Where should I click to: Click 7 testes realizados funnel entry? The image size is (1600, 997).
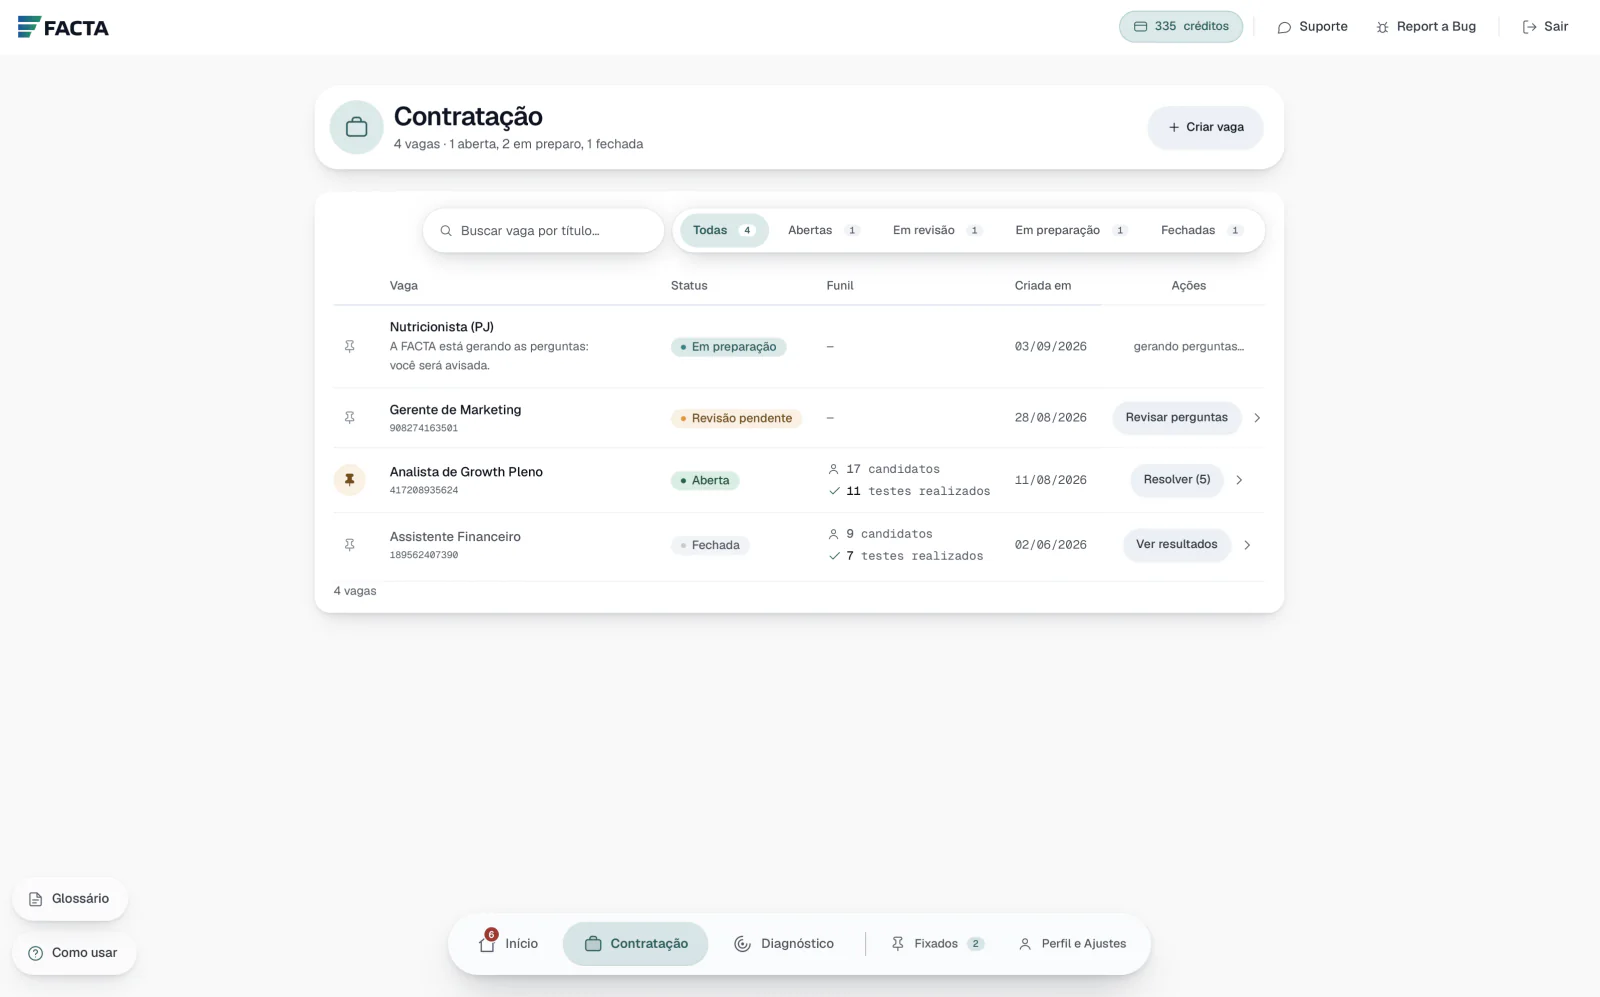coord(906,556)
